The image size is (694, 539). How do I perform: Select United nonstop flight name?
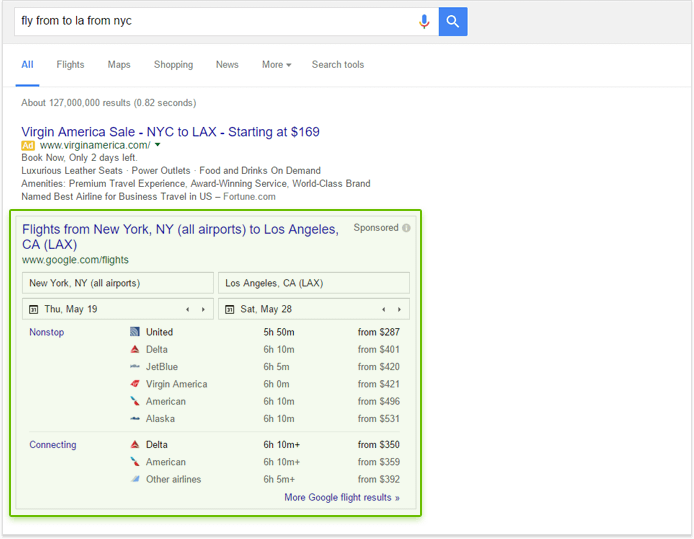click(159, 332)
